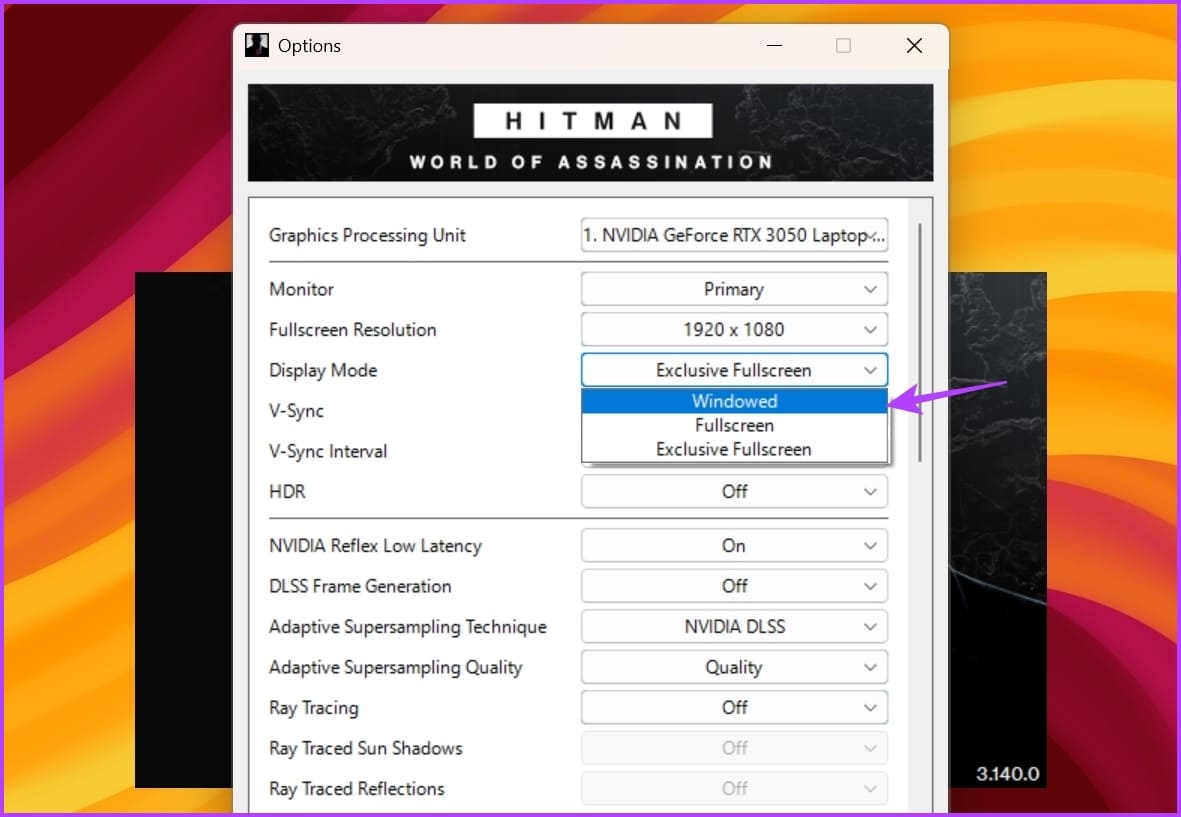Select Windowed in the Display Mode list

(734, 401)
